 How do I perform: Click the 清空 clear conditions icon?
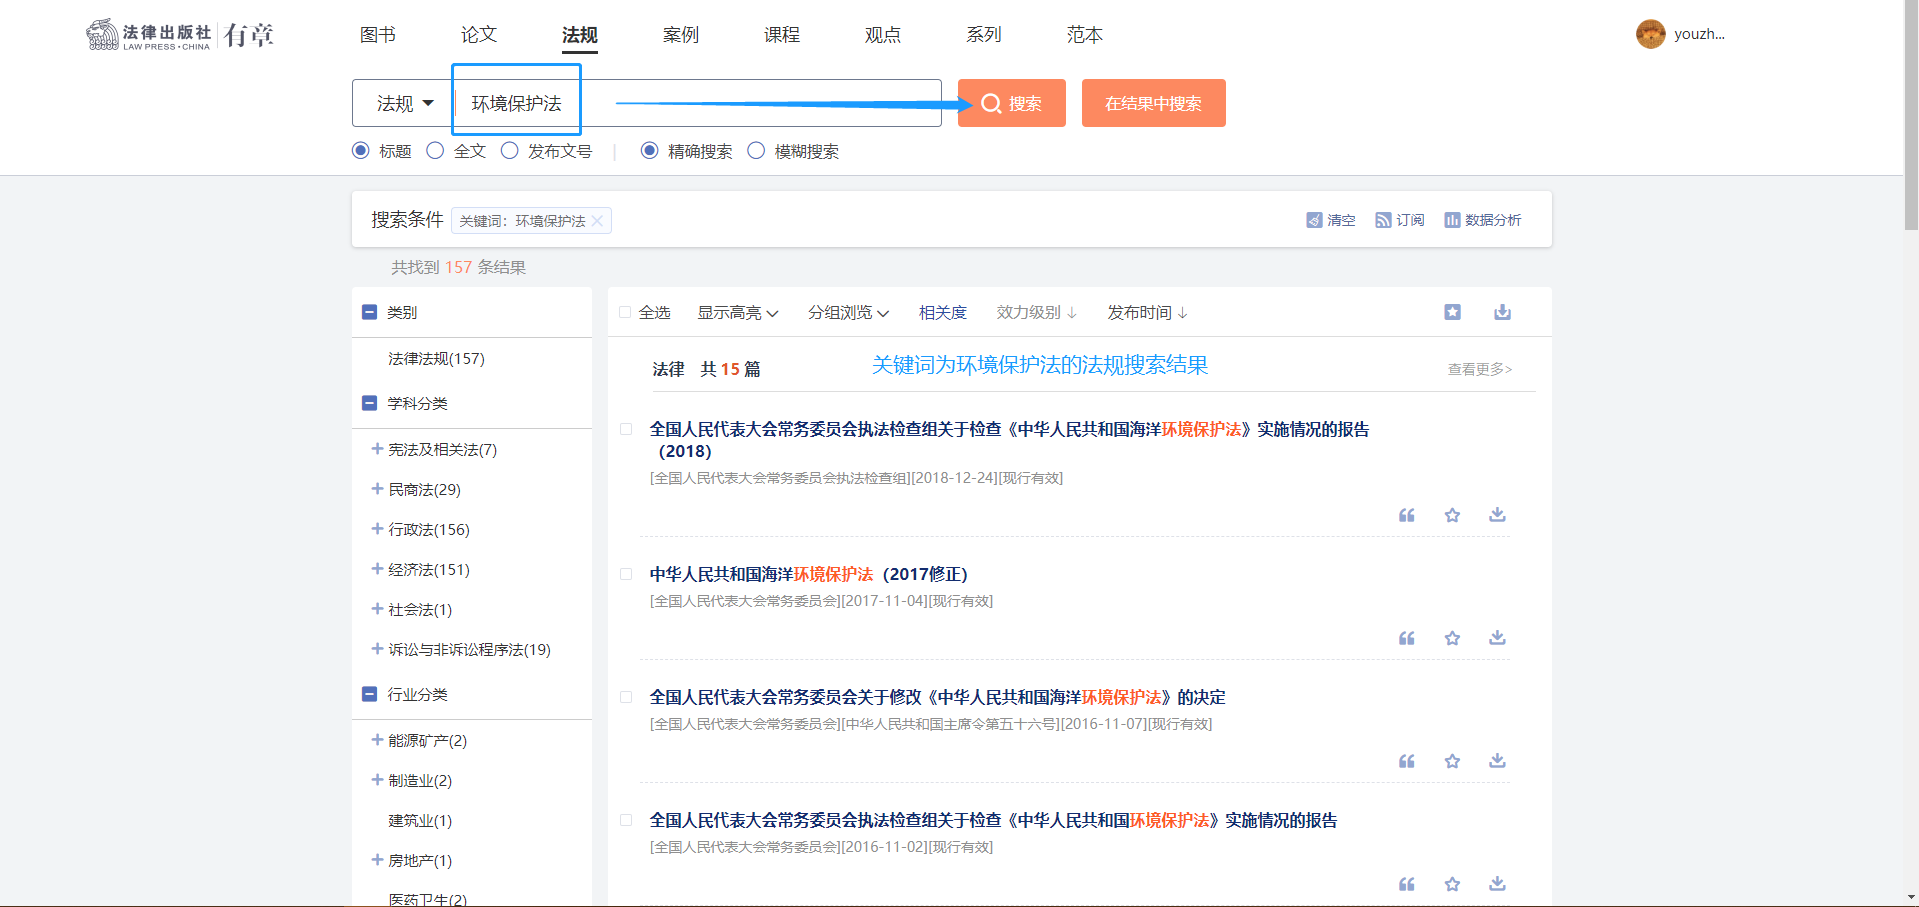(x=1314, y=220)
